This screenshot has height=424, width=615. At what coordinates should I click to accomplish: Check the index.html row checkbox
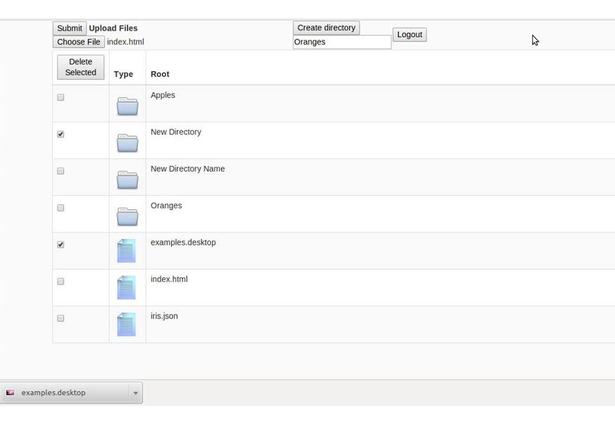click(x=60, y=282)
